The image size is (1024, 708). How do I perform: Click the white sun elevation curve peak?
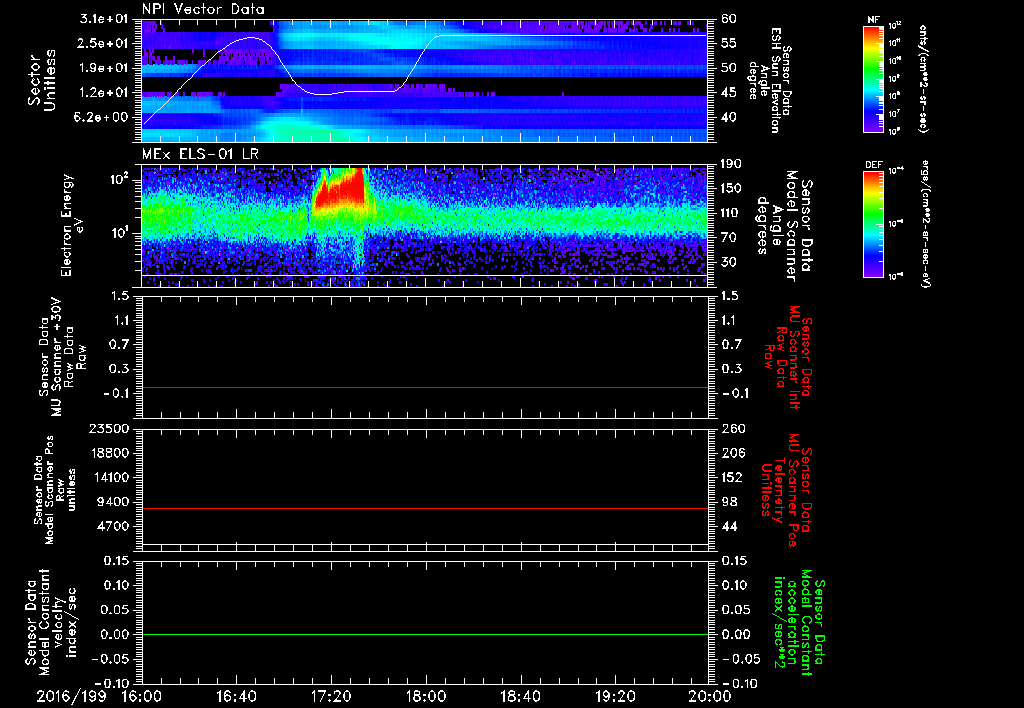click(x=253, y=38)
